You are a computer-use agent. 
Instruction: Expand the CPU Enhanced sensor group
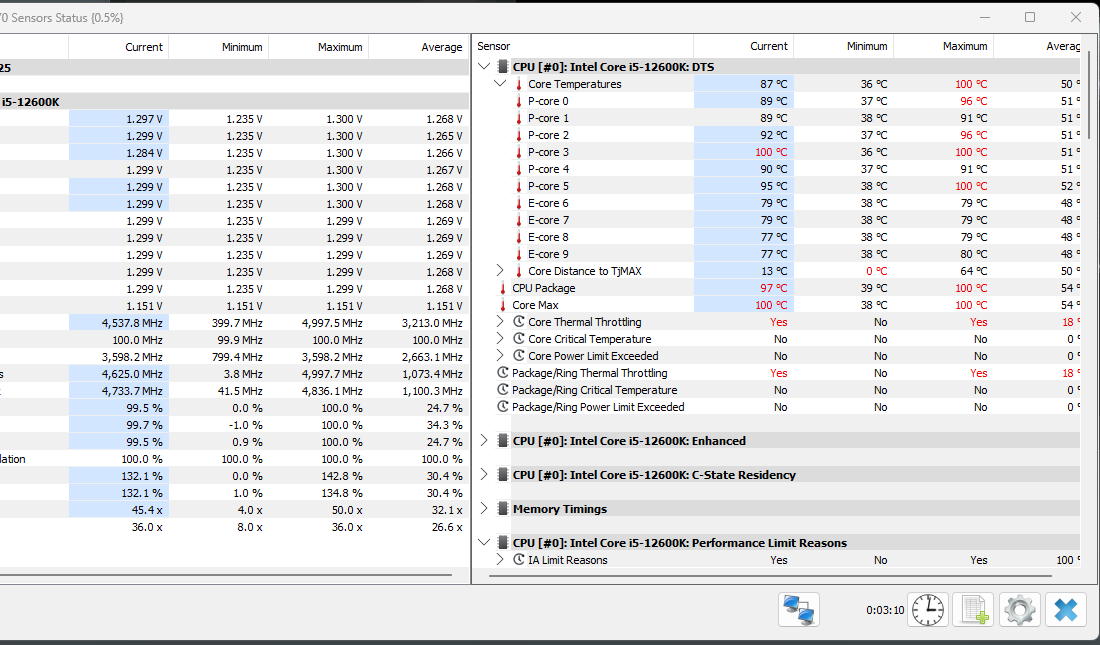(484, 440)
